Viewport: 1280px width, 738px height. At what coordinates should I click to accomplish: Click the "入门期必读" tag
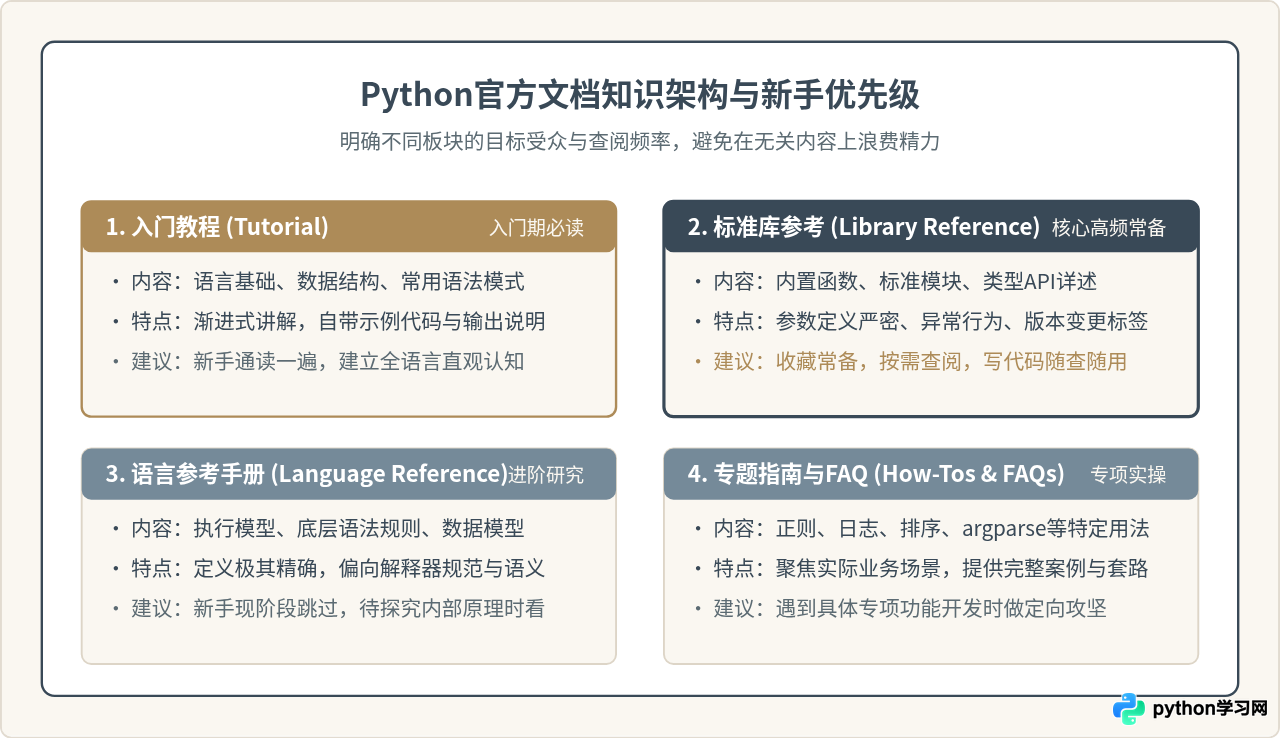[x=536, y=228]
